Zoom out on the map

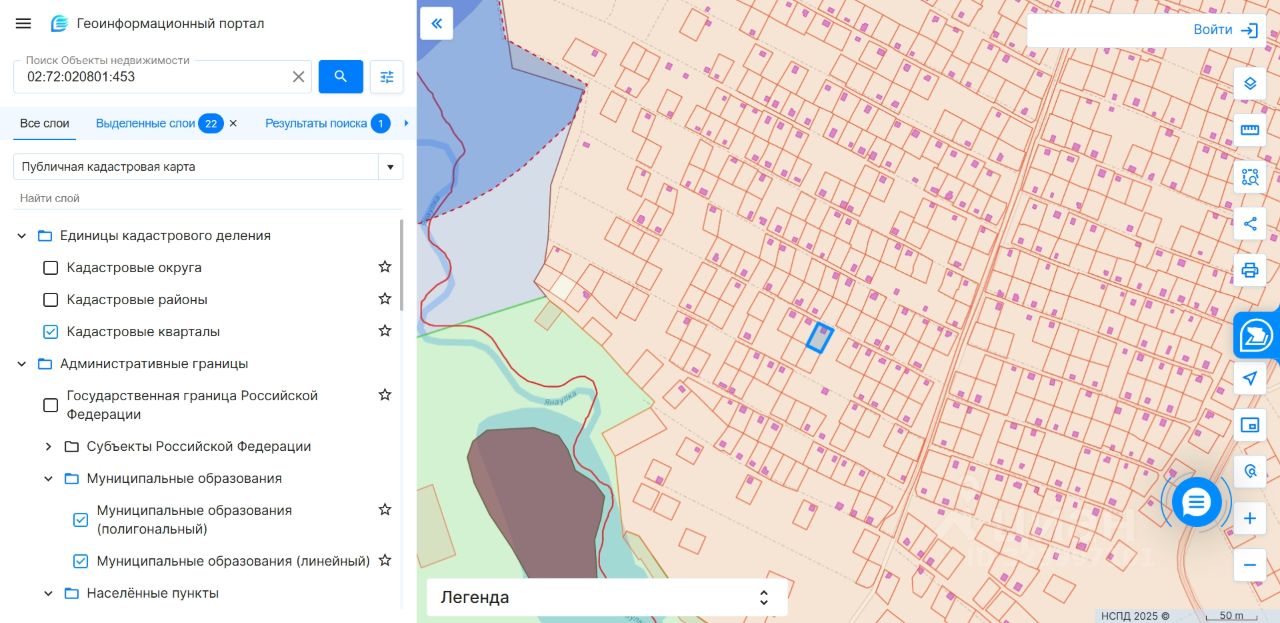coord(1249,565)
